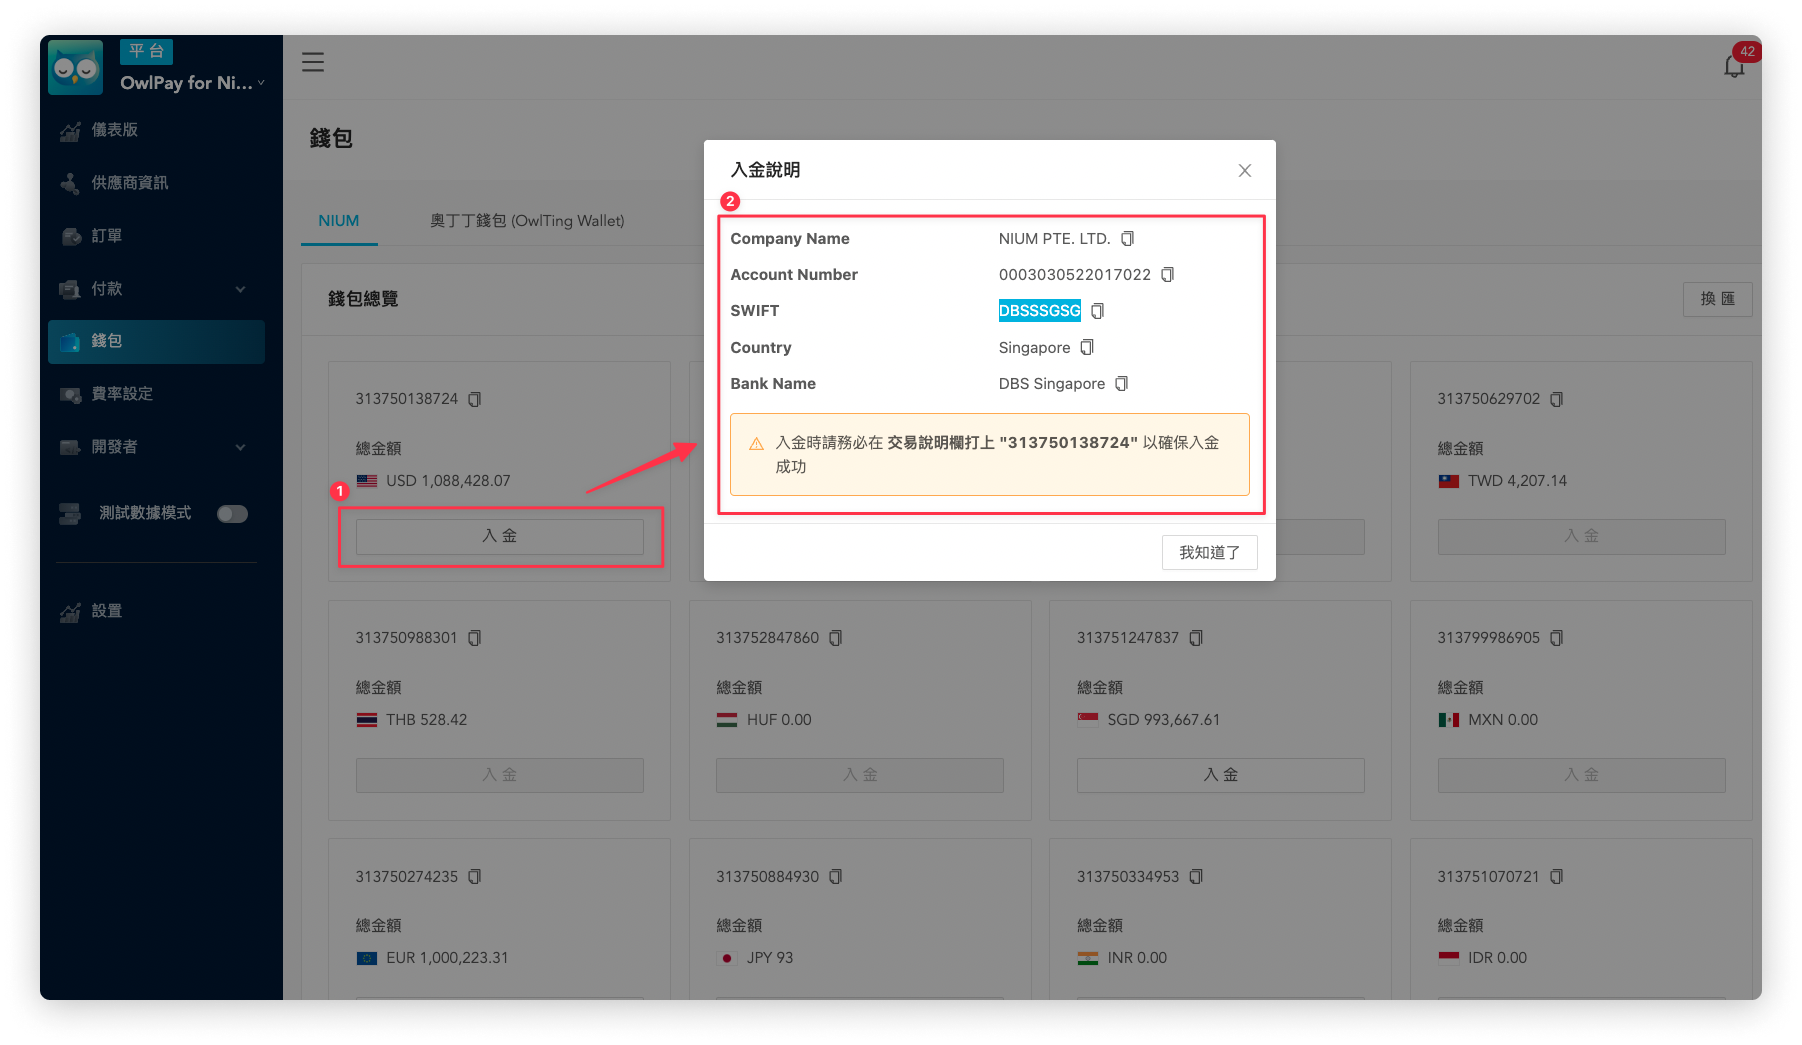Viewport: 1802px width, 1045px height.
Task: Open 供應商資訊 in the sidebar
Action: (x=156, y=183)
